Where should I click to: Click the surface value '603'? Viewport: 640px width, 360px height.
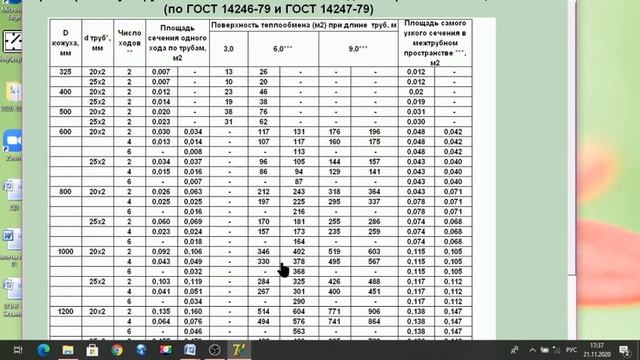point(374,251)
